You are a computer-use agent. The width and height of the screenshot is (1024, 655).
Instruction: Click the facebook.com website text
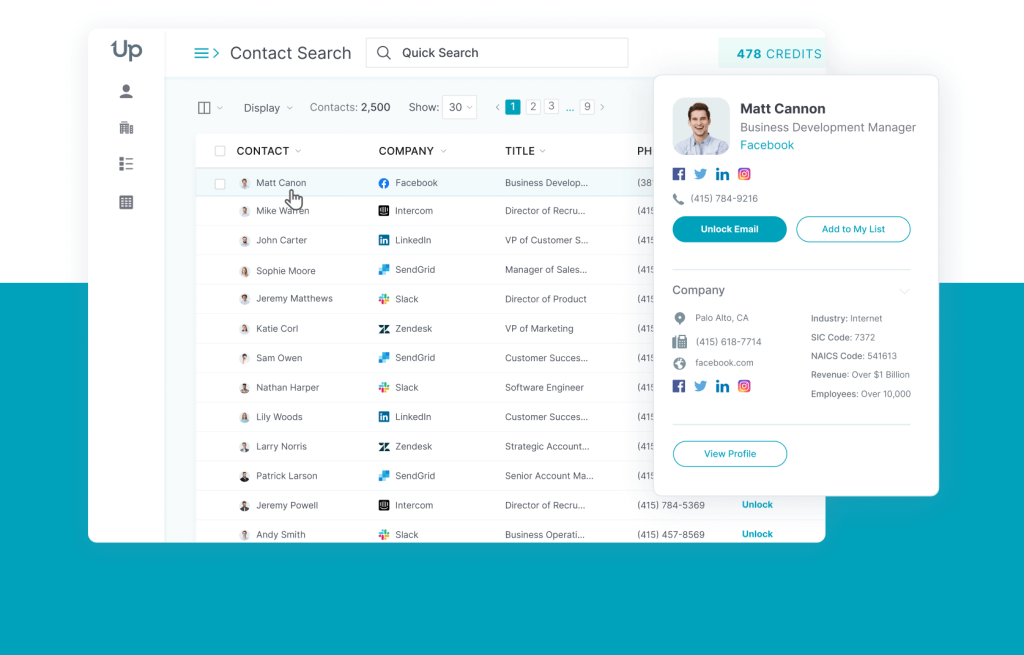[x=724, y=363]
